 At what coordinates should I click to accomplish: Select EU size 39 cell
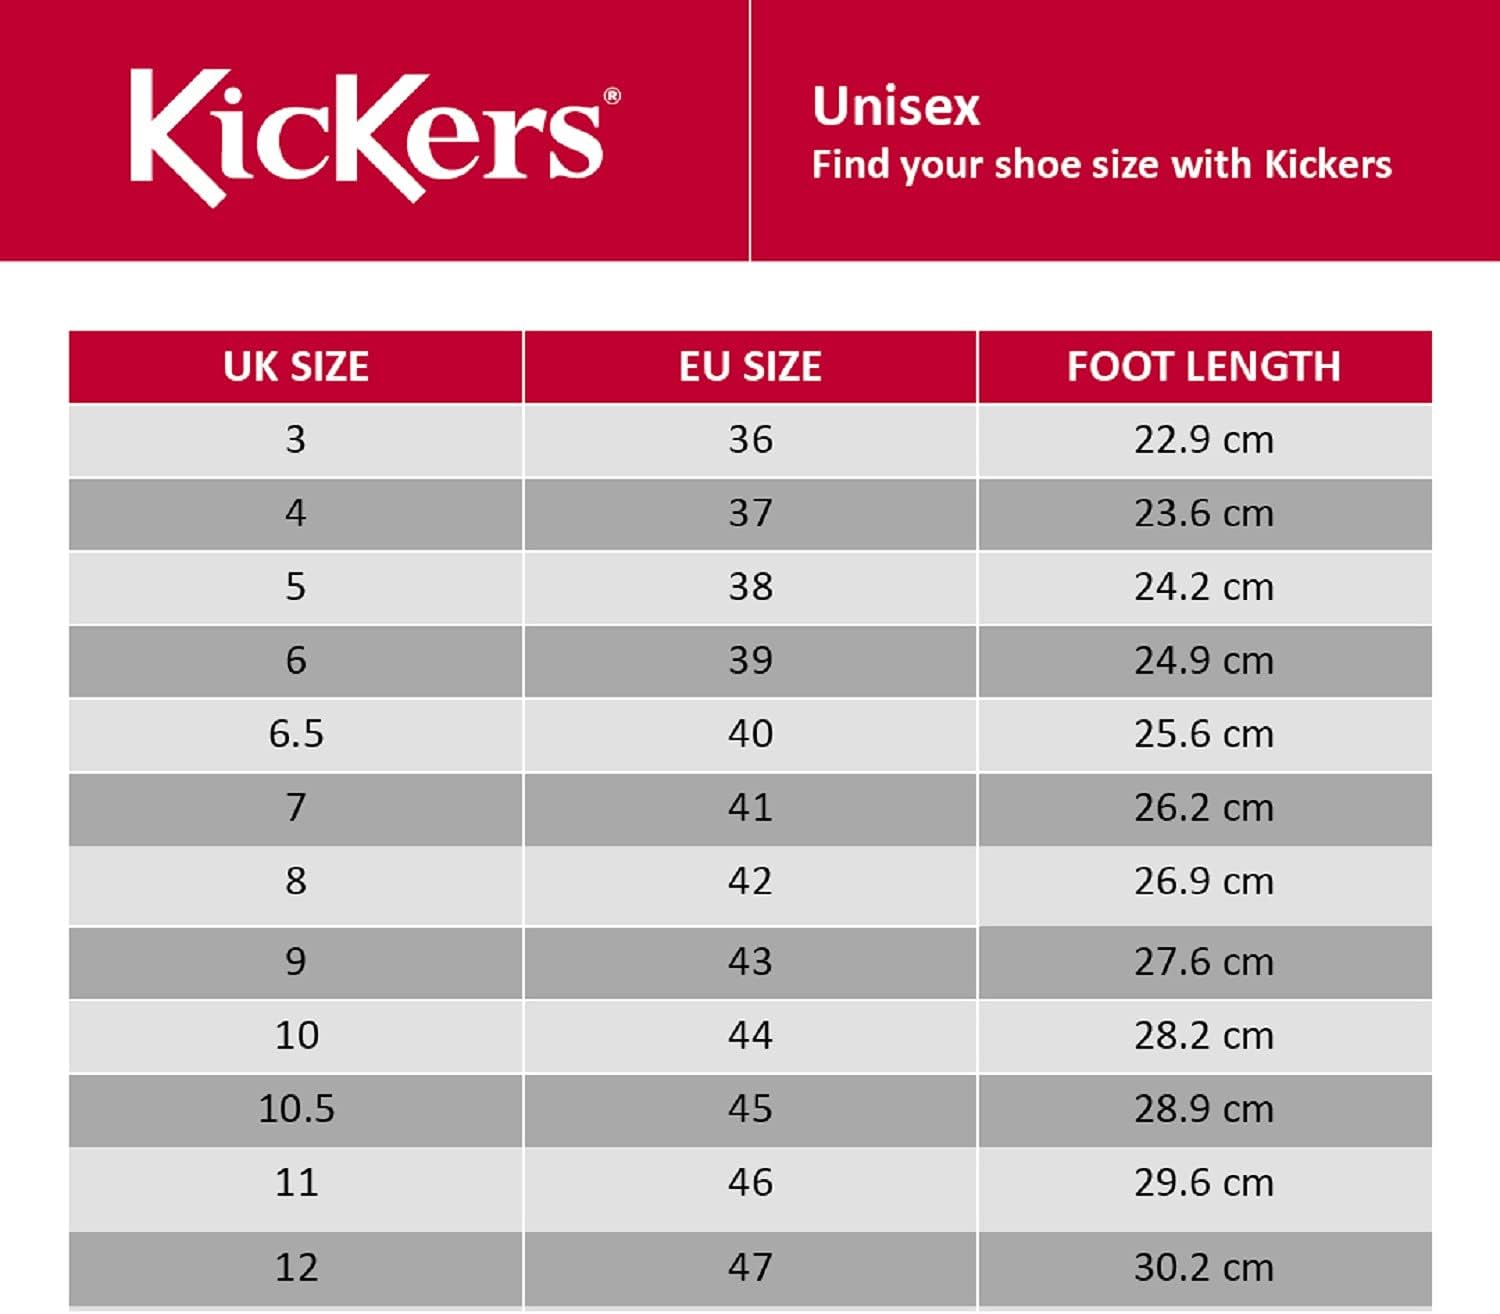750,661
